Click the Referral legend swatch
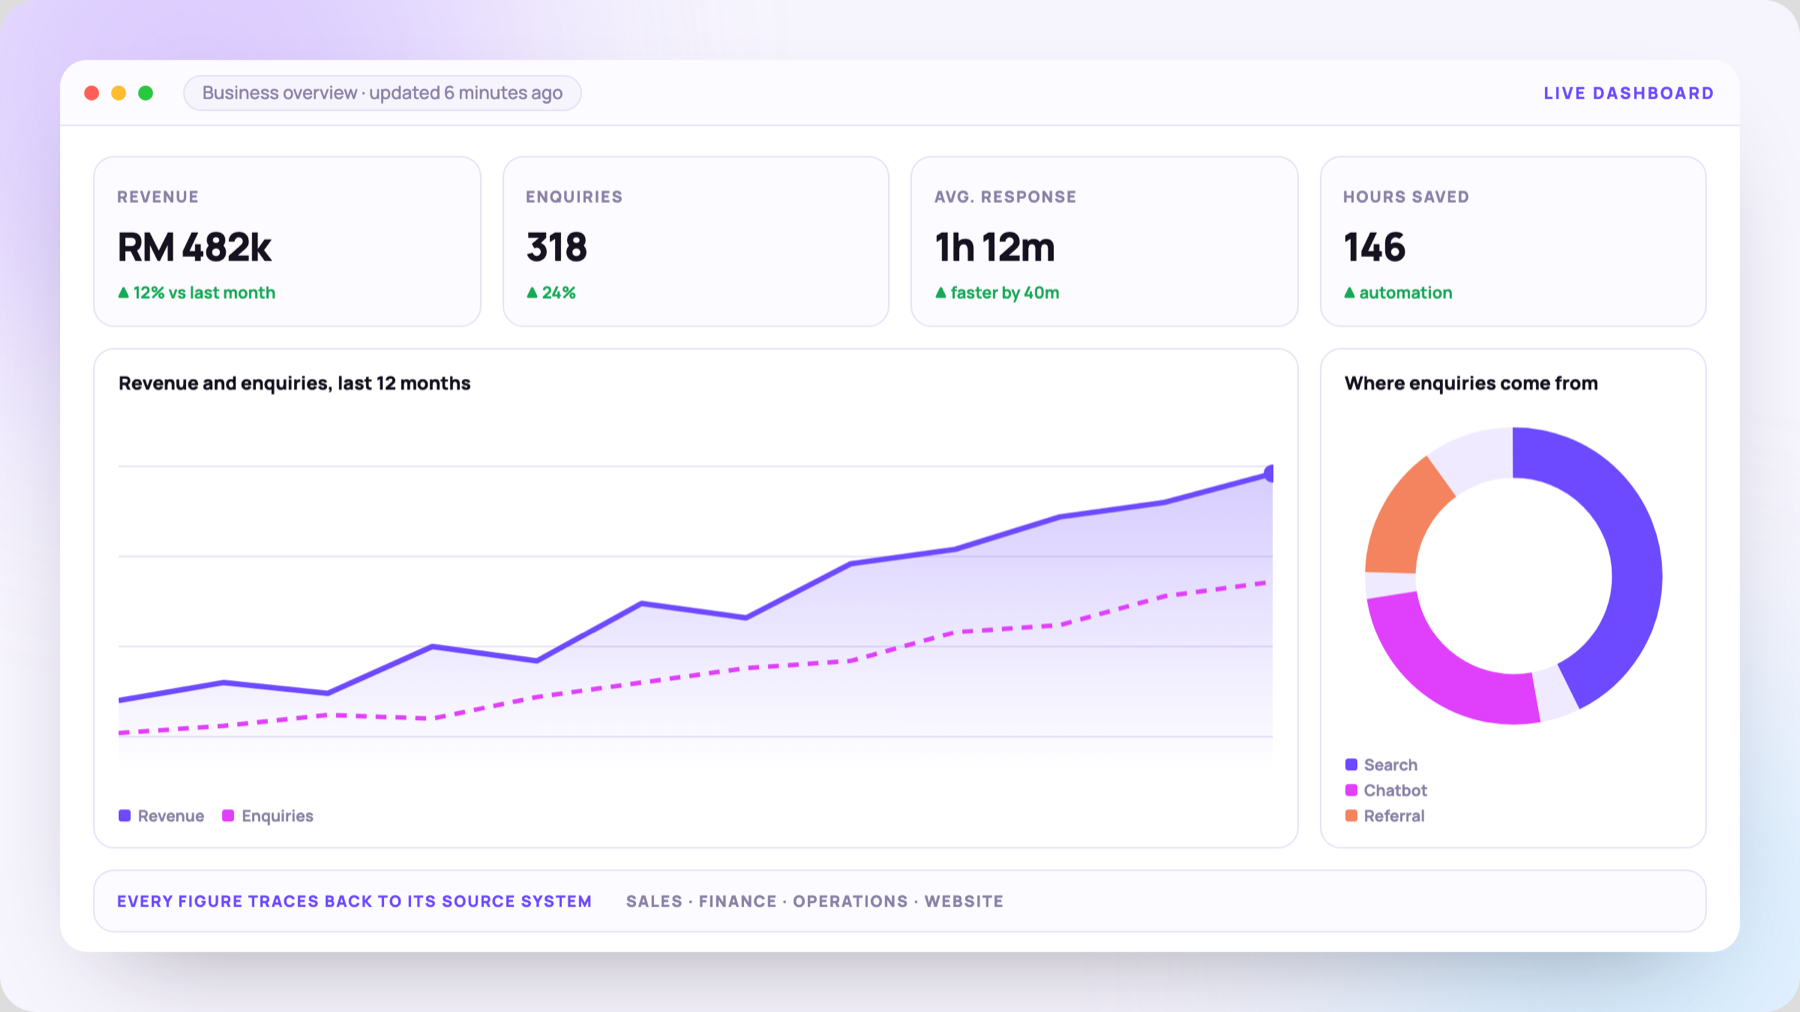The width and height of the screenshot is (1800, 1012). (1351, 816)
